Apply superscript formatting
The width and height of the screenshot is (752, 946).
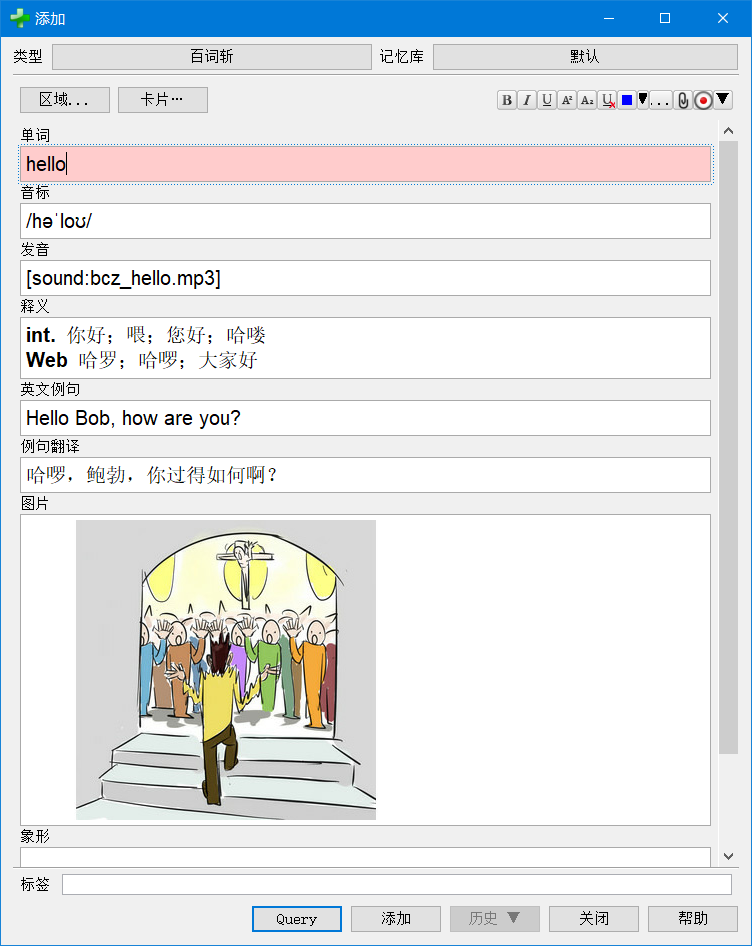(567, 100)
